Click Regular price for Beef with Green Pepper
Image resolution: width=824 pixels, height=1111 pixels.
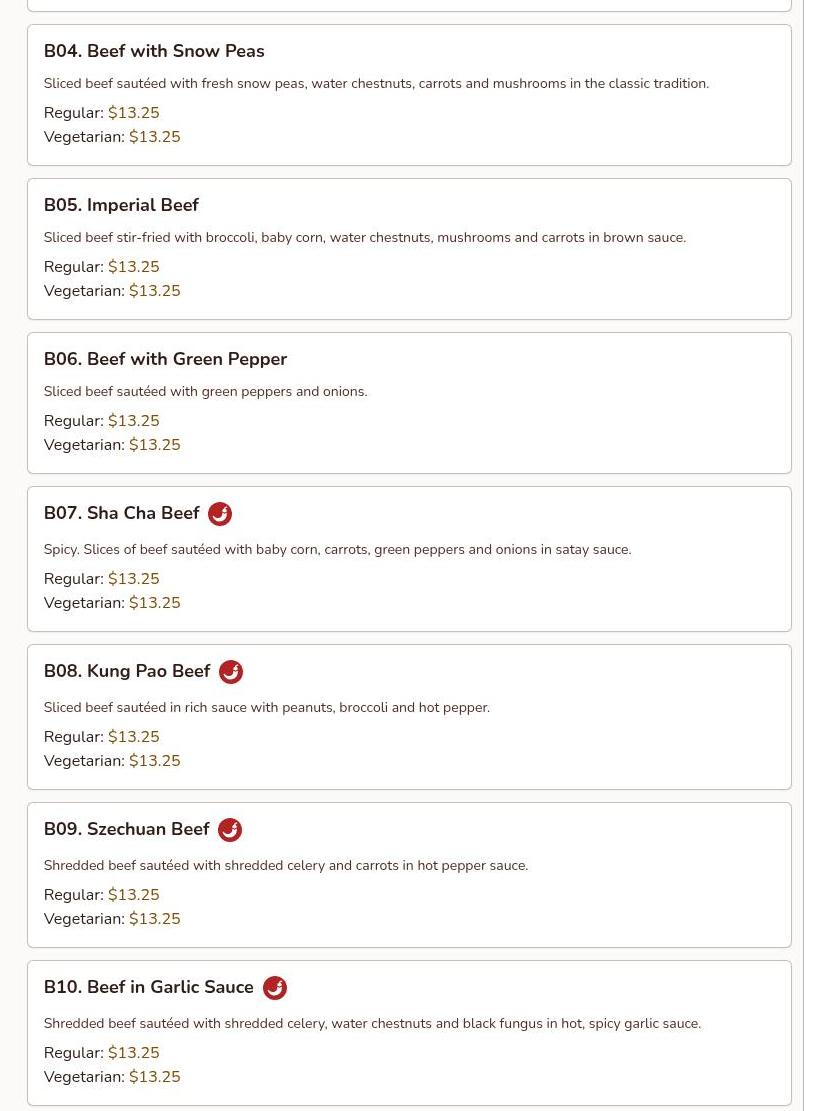click(133, 421)
